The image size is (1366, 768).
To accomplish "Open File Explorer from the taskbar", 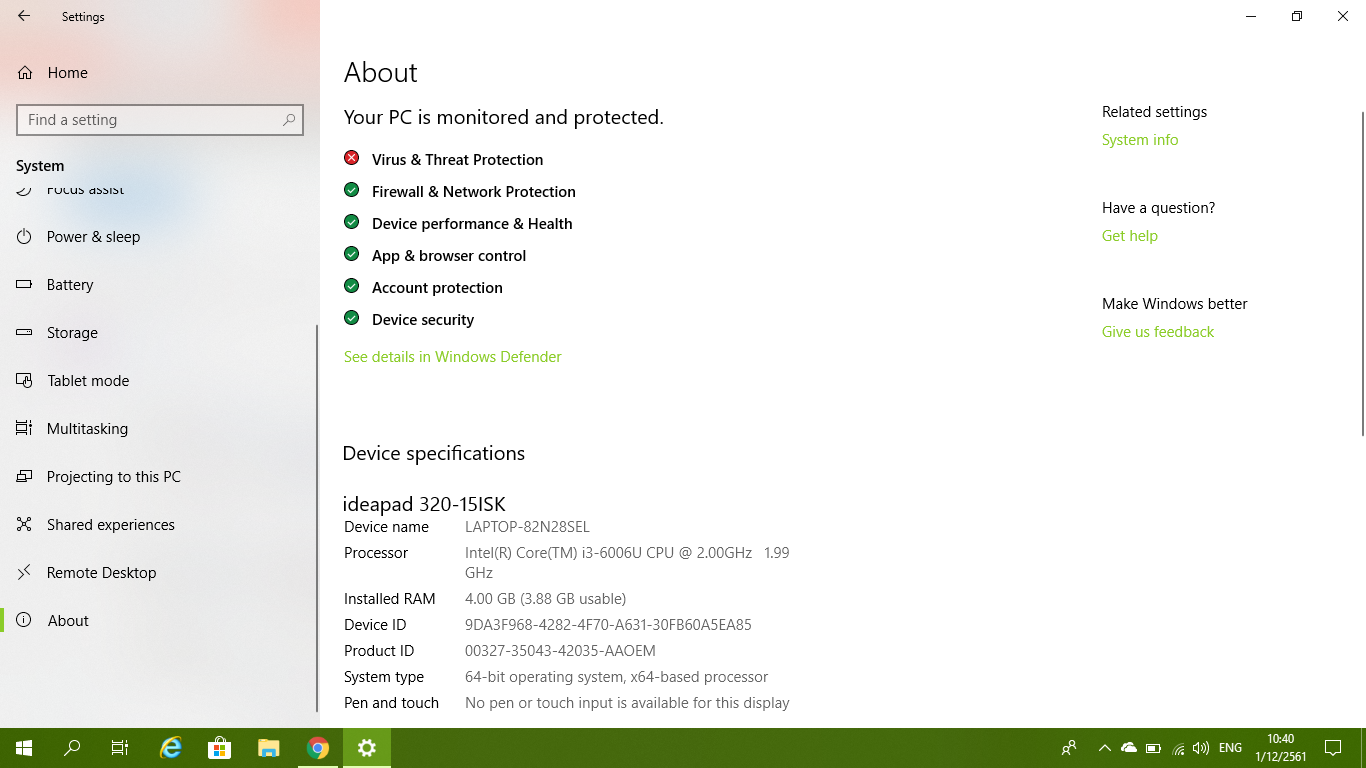I will point(269,747).
